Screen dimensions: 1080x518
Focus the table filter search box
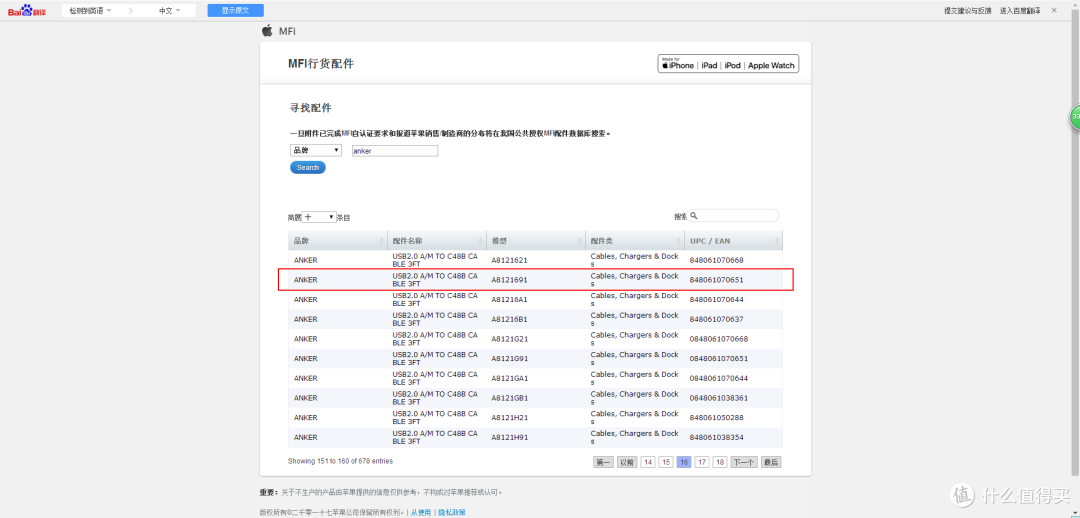coord(734,216)
